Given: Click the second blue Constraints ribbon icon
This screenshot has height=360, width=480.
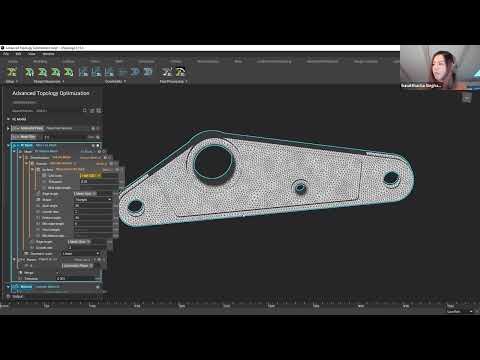Looking at the screenshot, I should 97,72.
